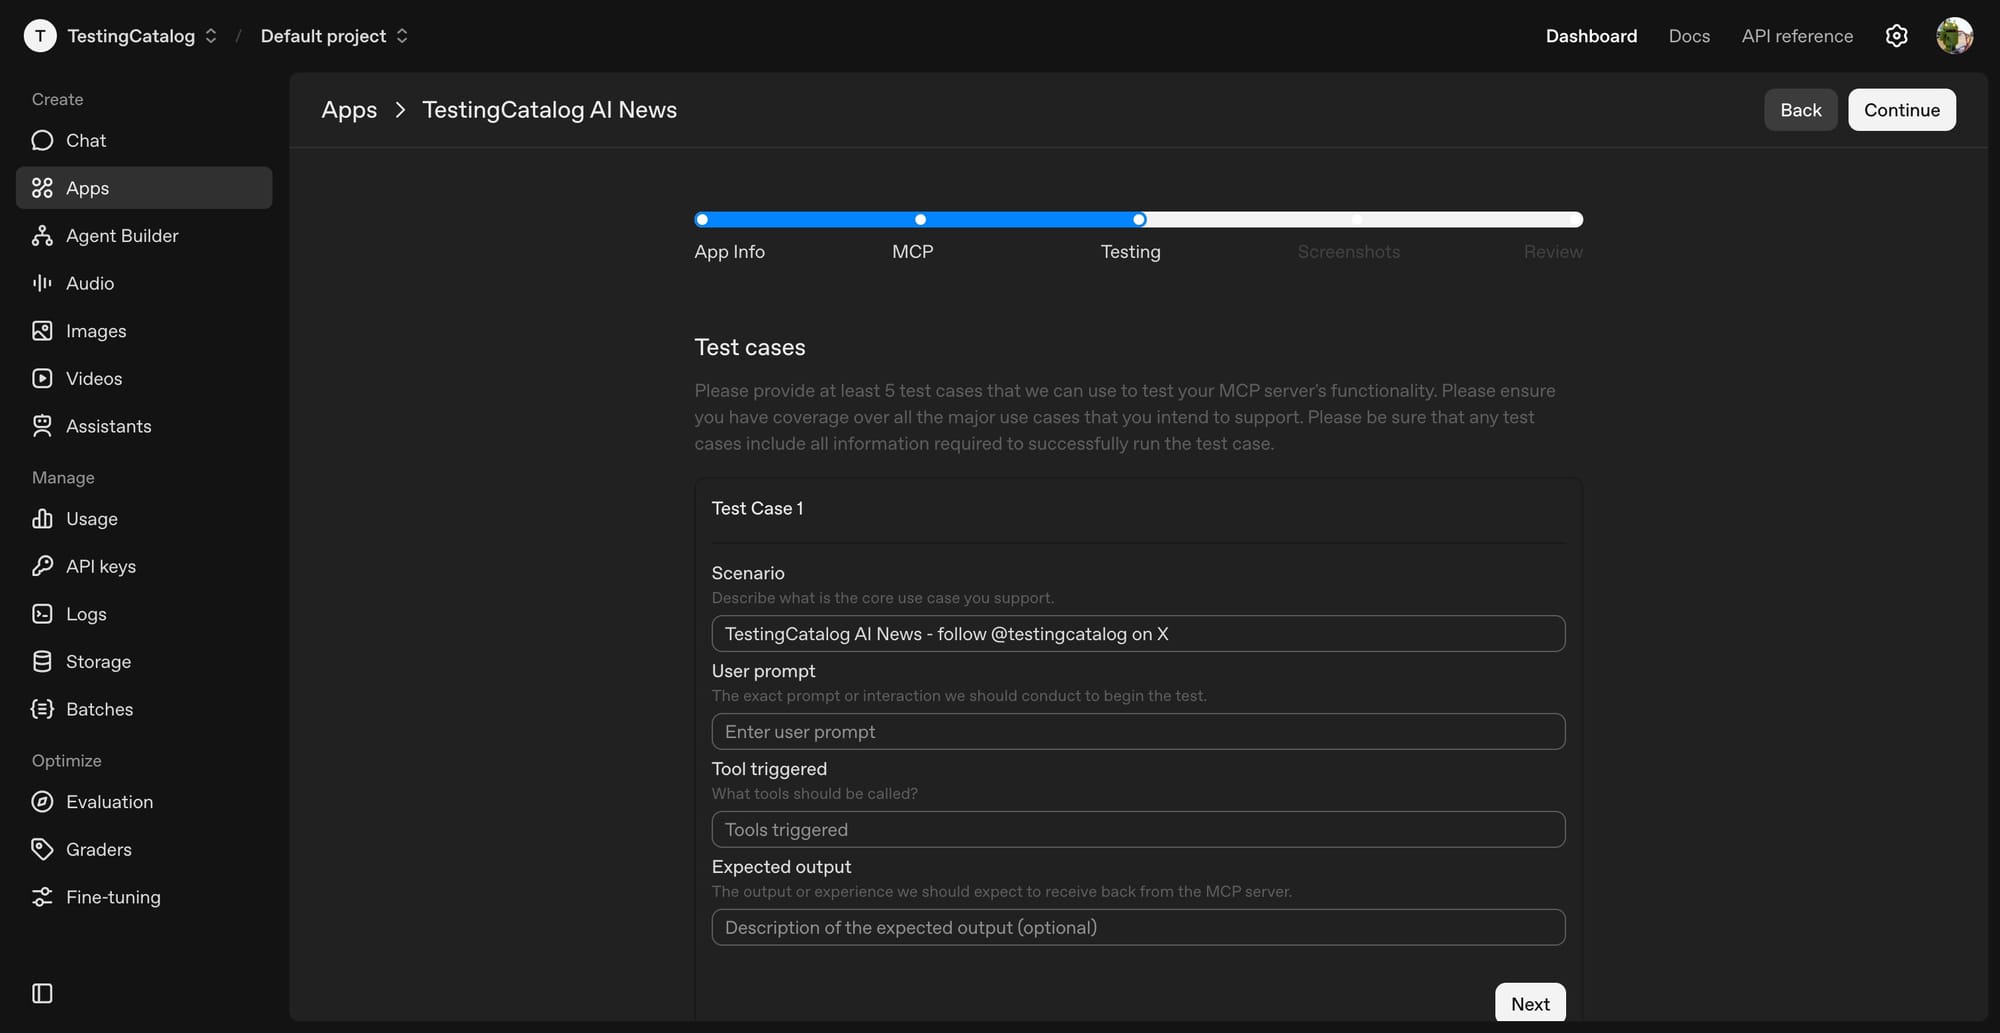The width and height of the screenshot is (2000, 1033).
Task: Collapse the sidebar panel
Action: 41,992
